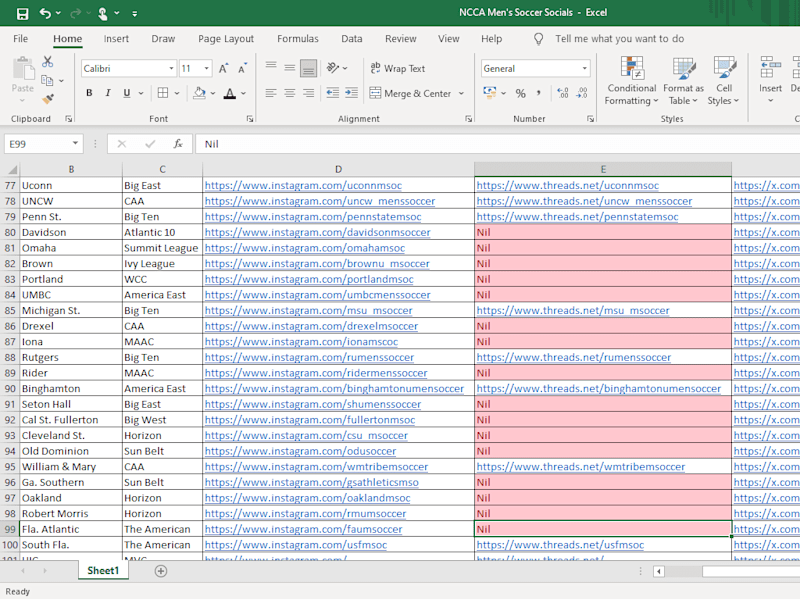Apply the red Font Color A
Screen dimensions: 800x600
[230, 93]
